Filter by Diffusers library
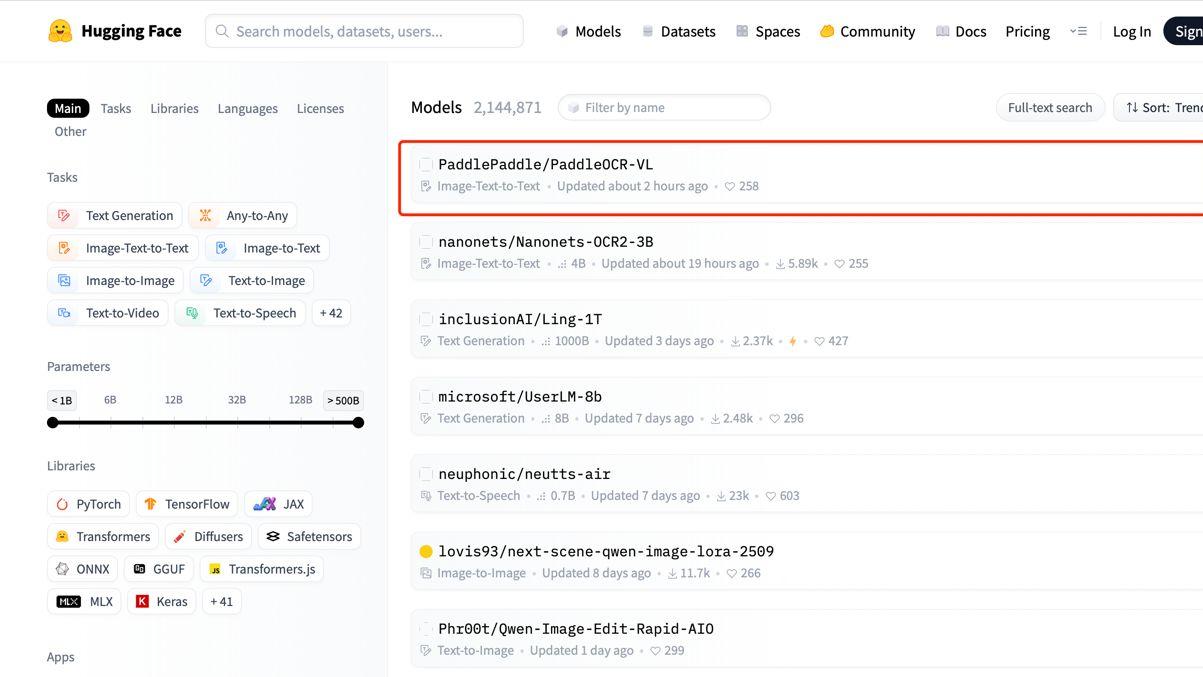 tap(208, 536)
